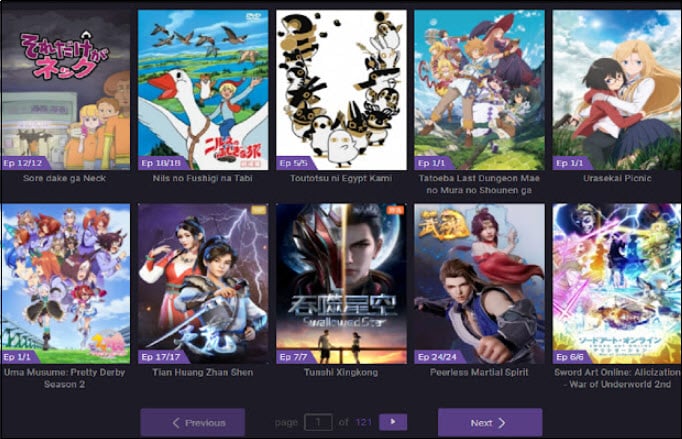Viewport: 682px width, 439px height.
Task: Click the Next page button
Action: 490,422
